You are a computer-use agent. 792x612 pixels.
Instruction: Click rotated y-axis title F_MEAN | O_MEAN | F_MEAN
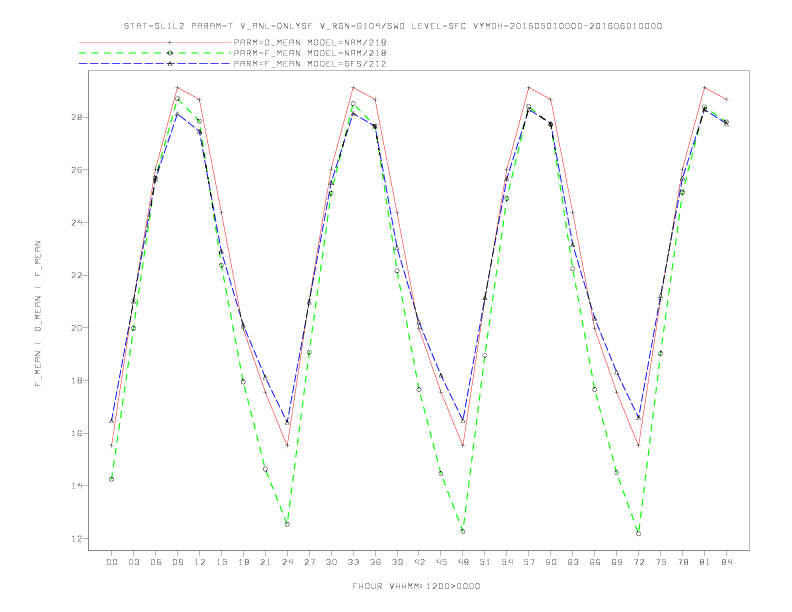point(38,314)
